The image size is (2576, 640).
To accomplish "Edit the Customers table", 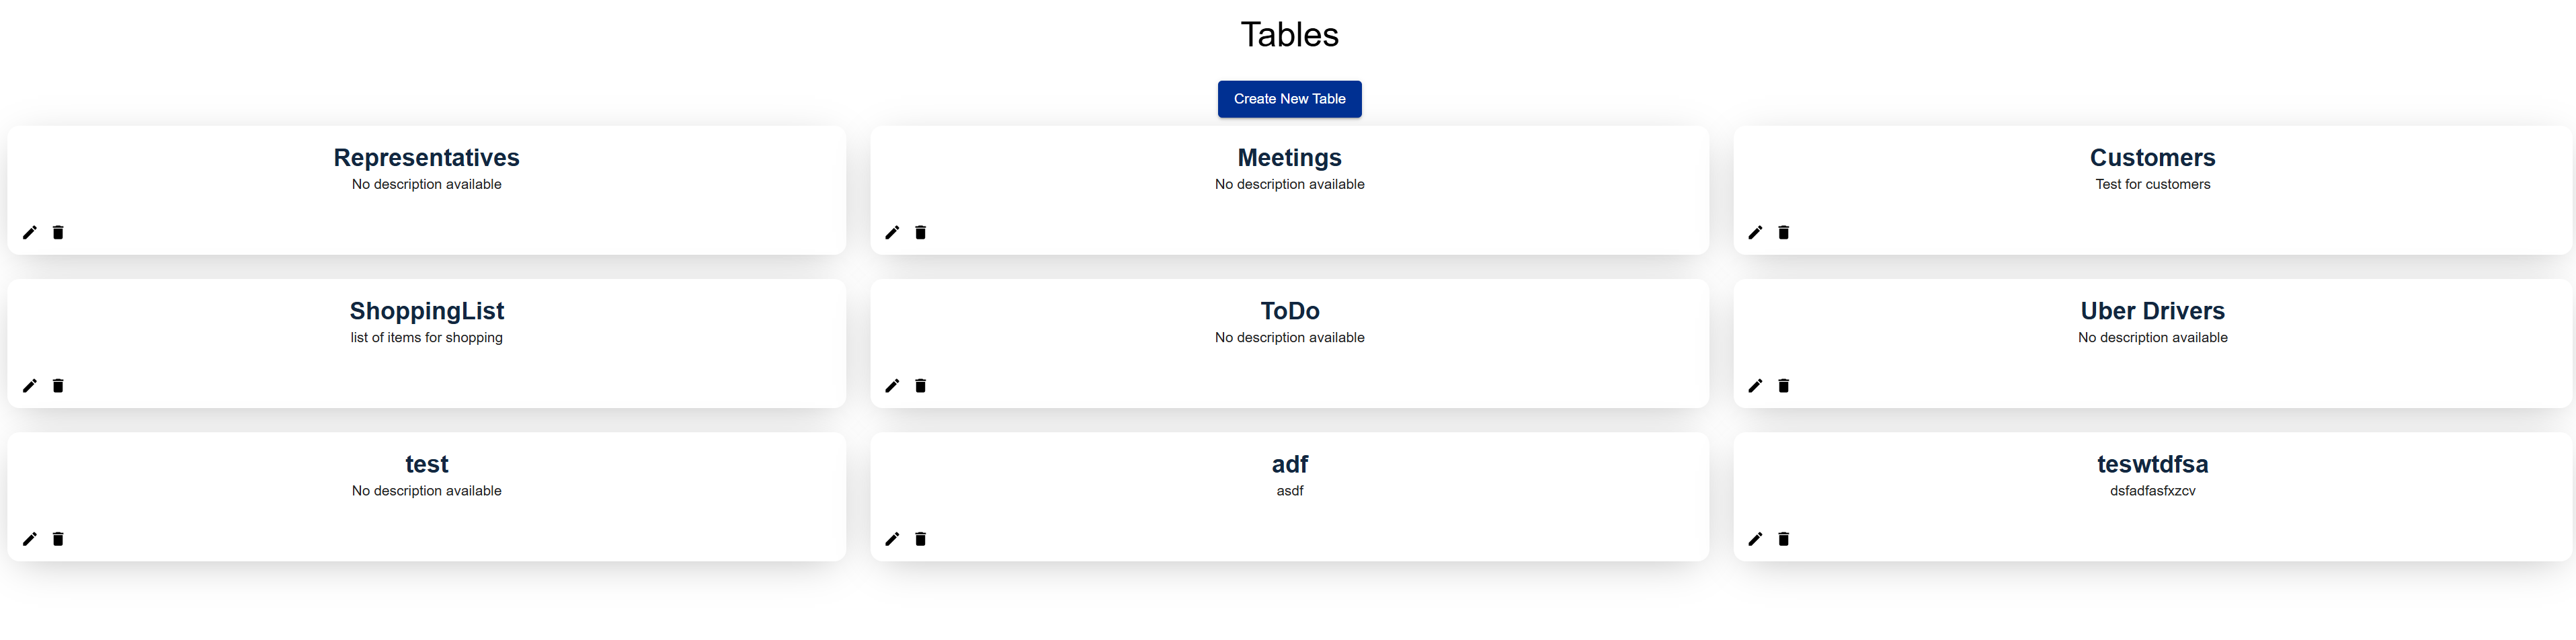I will click(x=1756, y=232).
